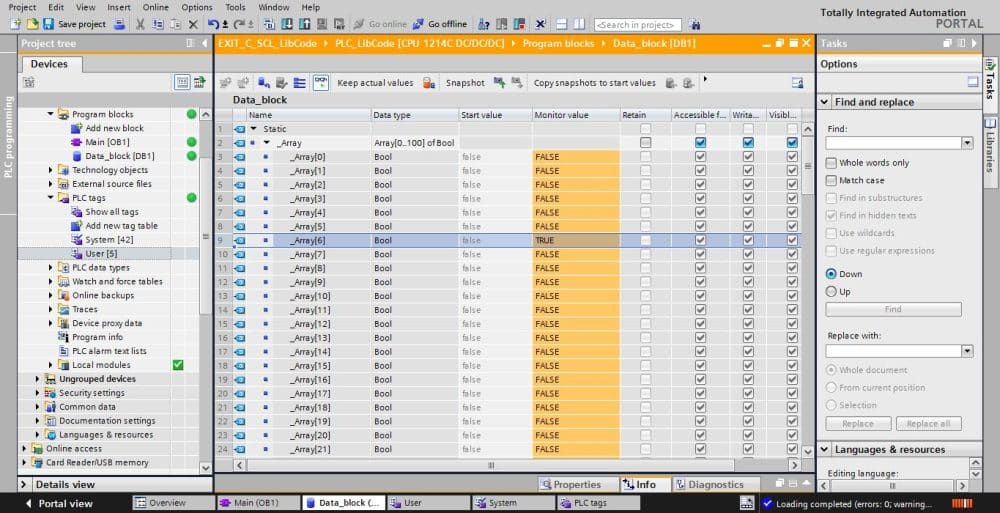Enable the Whole words only checkbox
The image size is (1000, 513).
(831, 163)
